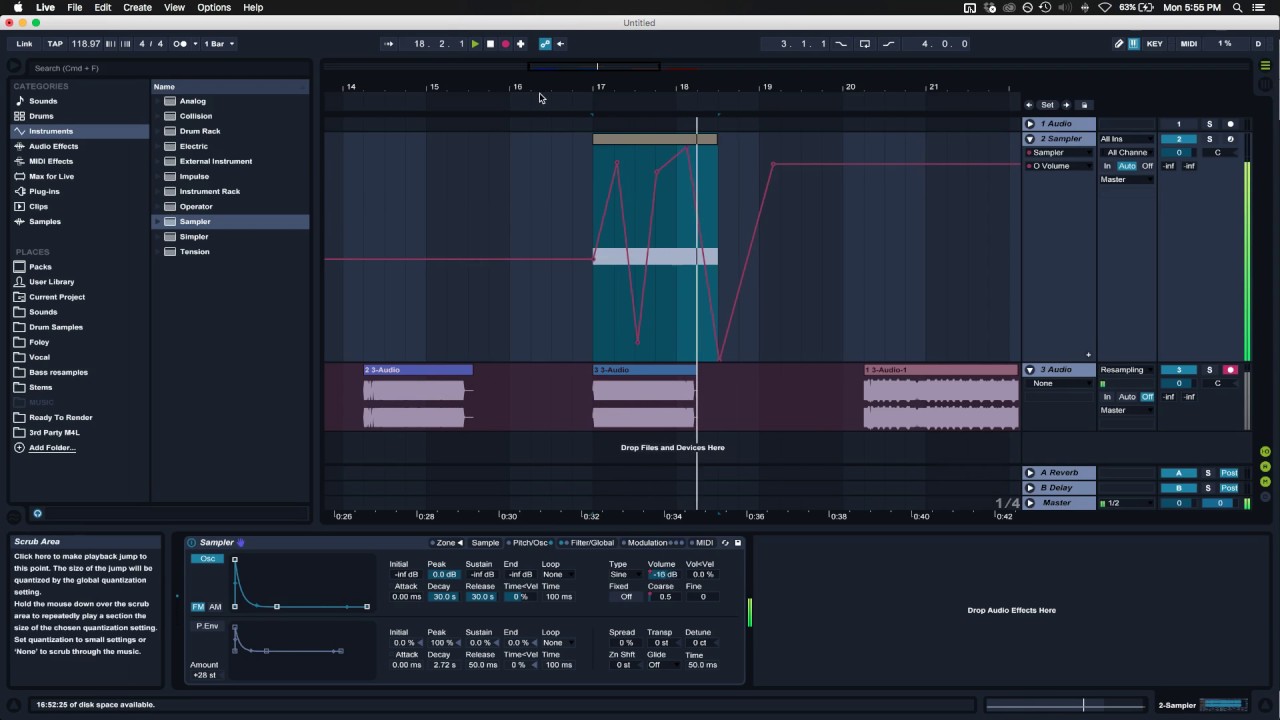This screenshot has width=1280, height=720.
Task: Select the Clips category
Action: pyautogui.click(x=38, y=206)
